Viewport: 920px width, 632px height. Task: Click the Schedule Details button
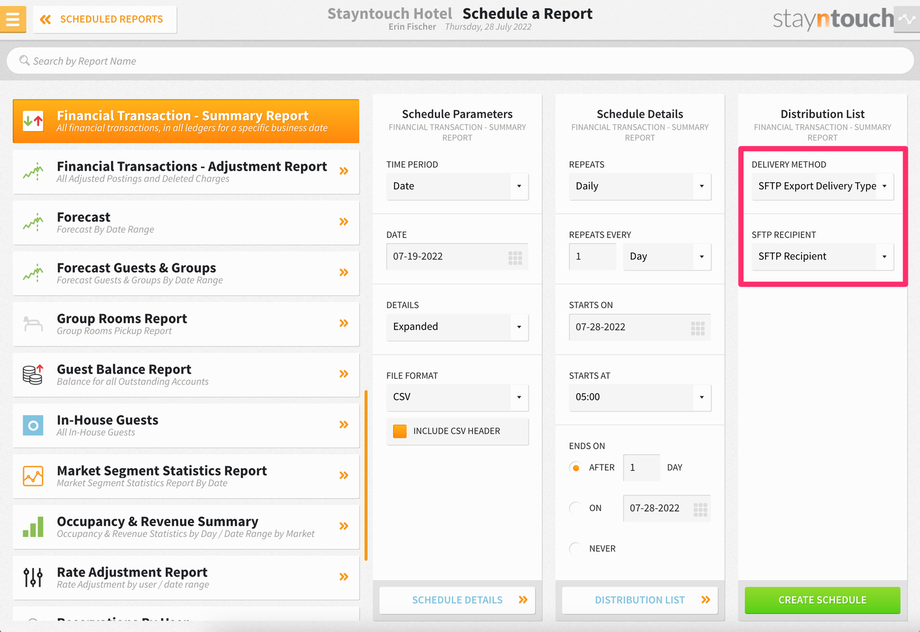coord(457,600)
